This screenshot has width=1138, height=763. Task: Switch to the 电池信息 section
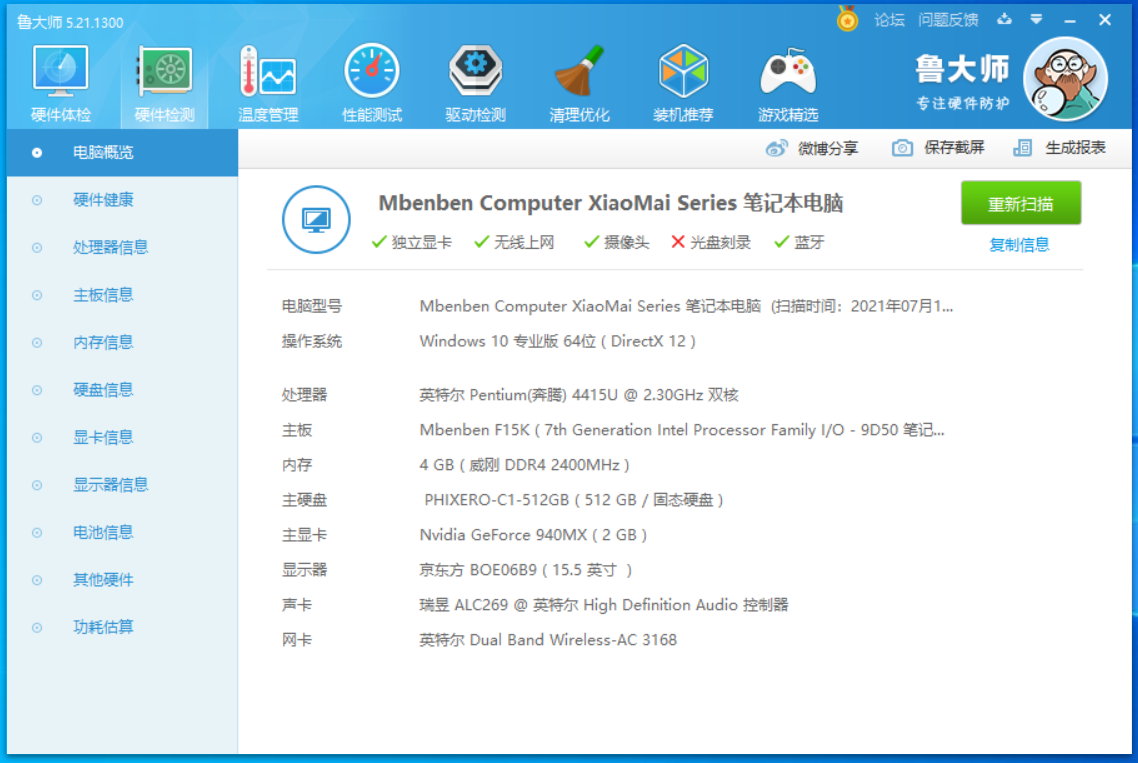[x=103, y=532]
